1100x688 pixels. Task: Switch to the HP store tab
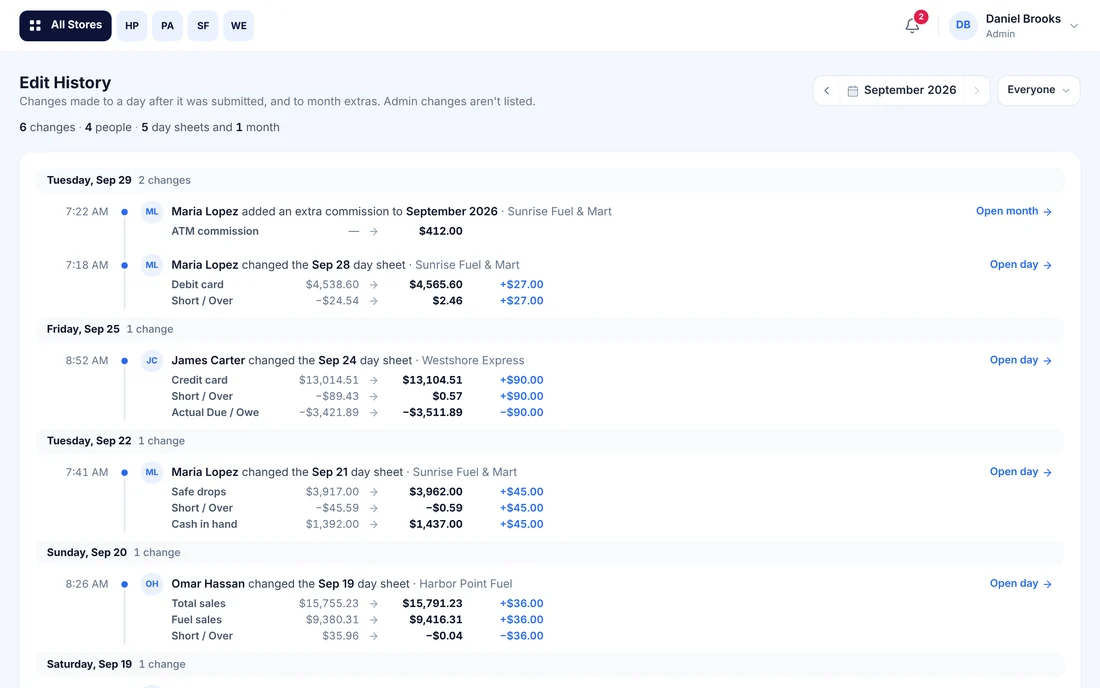pyautogui.click(x=132, y=25)
